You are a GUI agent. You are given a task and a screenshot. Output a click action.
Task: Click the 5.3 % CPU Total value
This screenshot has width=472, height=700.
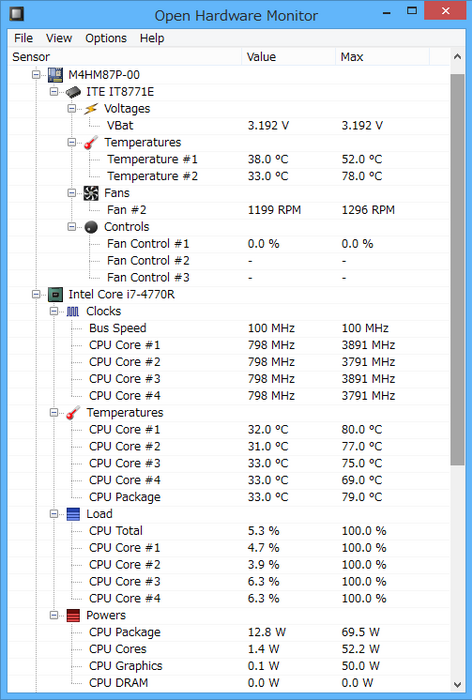click(x=263, y=531)
